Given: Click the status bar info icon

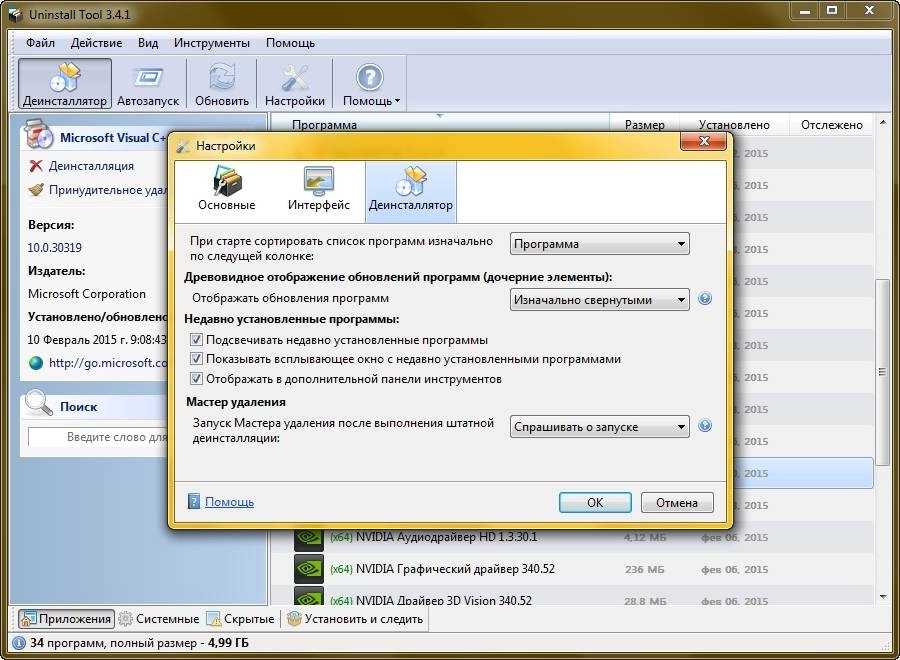Looking at the screenshot, I should tap(18, 643).
